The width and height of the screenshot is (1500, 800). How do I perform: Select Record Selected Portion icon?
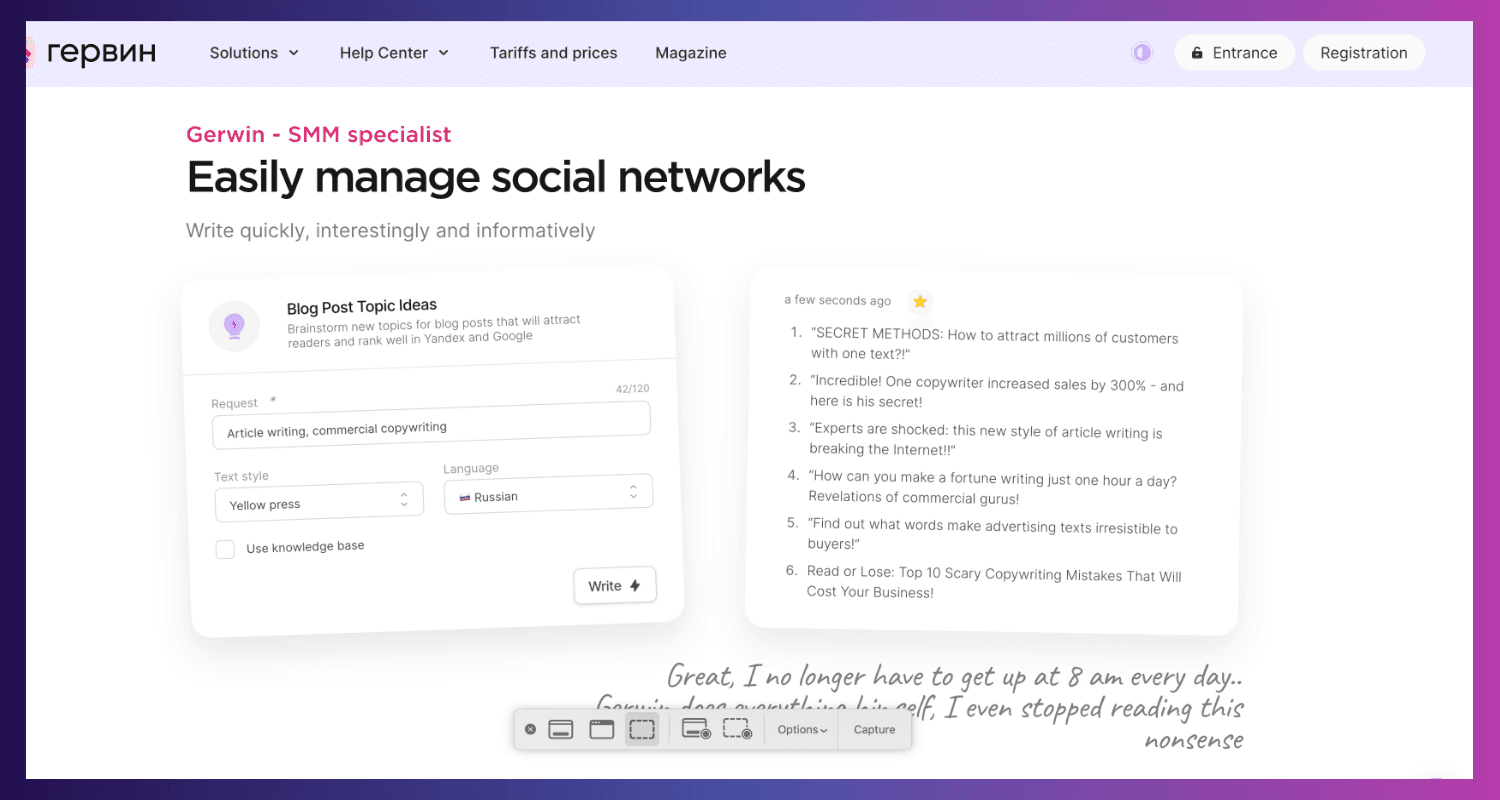(x=737, y=730)
